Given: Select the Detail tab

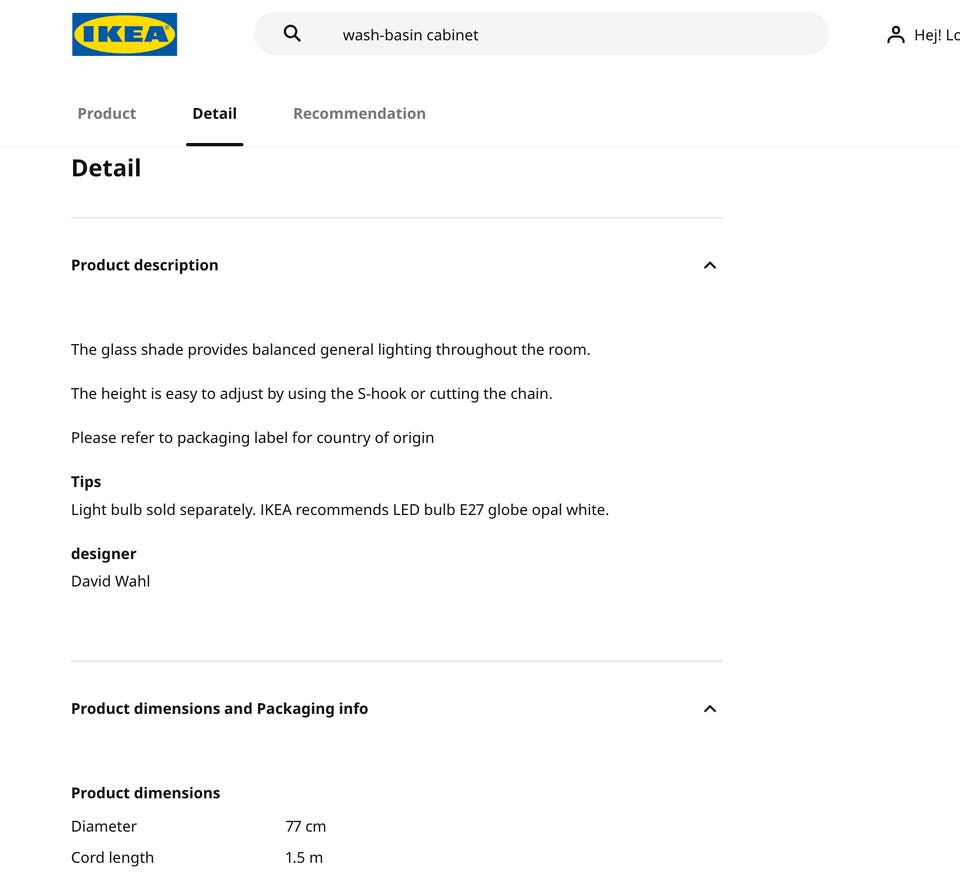Looking at the screenshot, I should click(x=214, y=113).
